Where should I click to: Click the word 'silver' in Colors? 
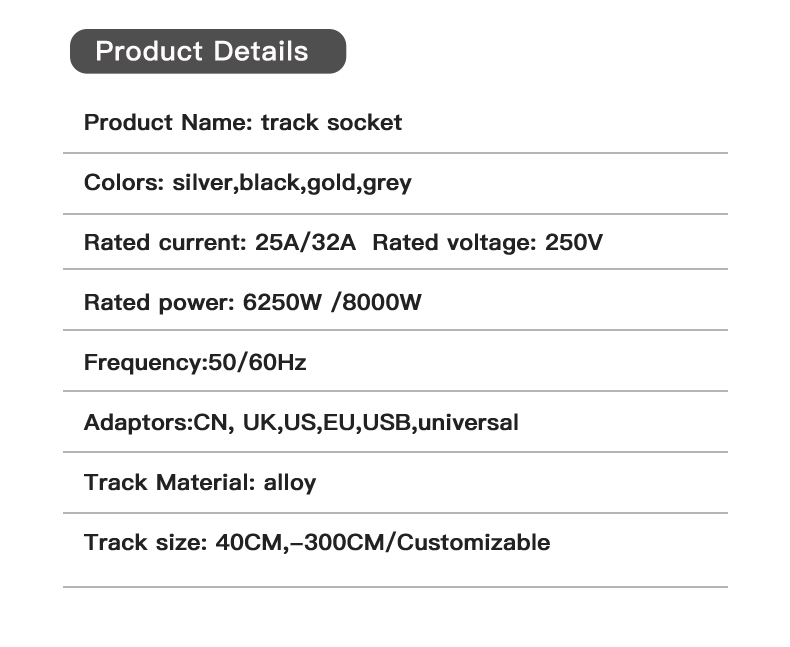(x=203, y=183)
